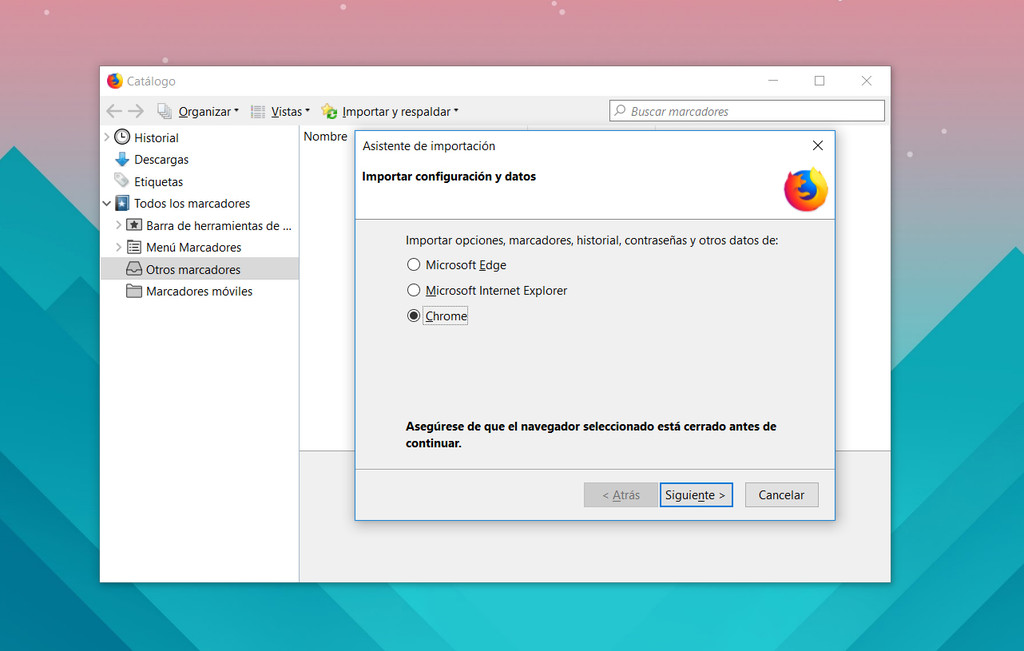Minimize the Catálogo window
Image resolution: width=1024 pixels, height=651 pixels.
tap(773, 80)
